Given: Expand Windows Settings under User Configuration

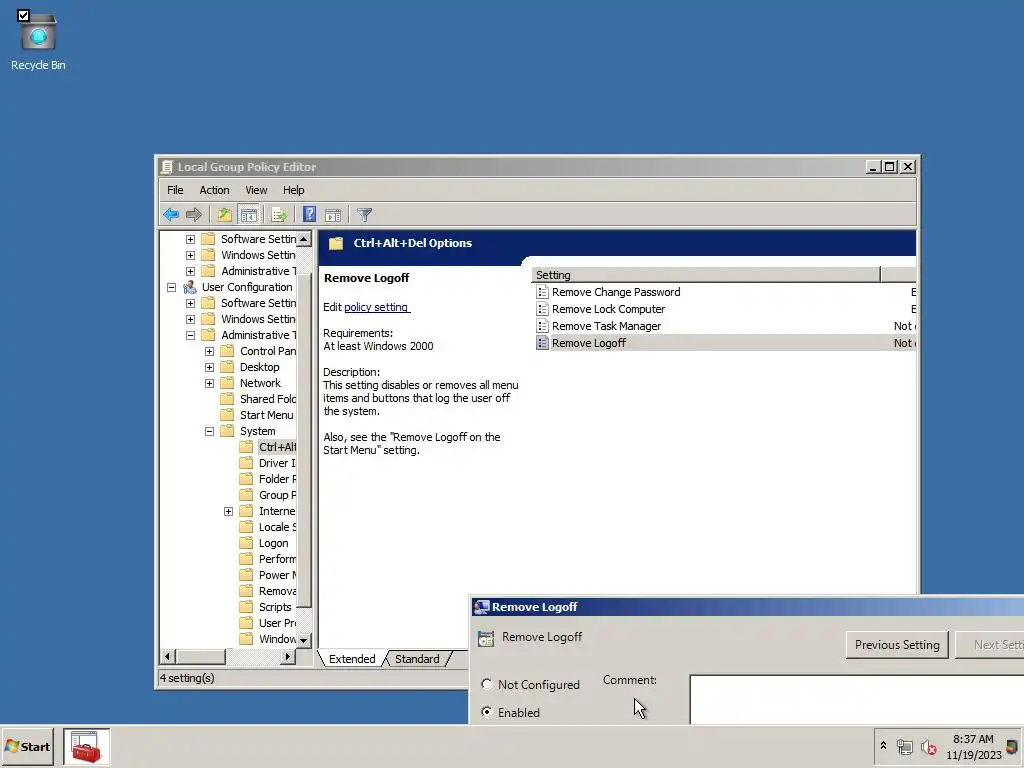Looking at the screenshot, I should point(190,319).
